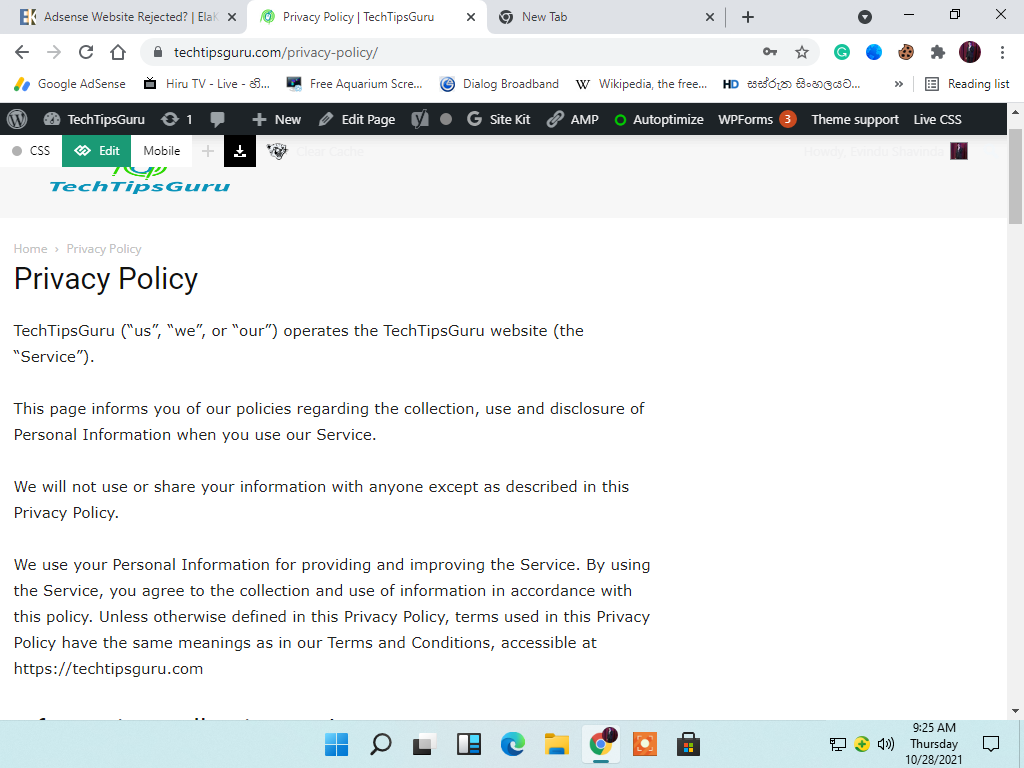Expand hidden bookmarks chevron
The image size is (1024, 768).
click(x=899, y=84)
